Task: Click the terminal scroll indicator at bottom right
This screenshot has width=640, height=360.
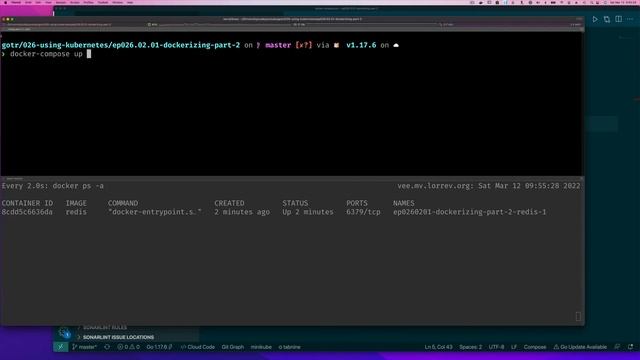Action: click(578, 316)
